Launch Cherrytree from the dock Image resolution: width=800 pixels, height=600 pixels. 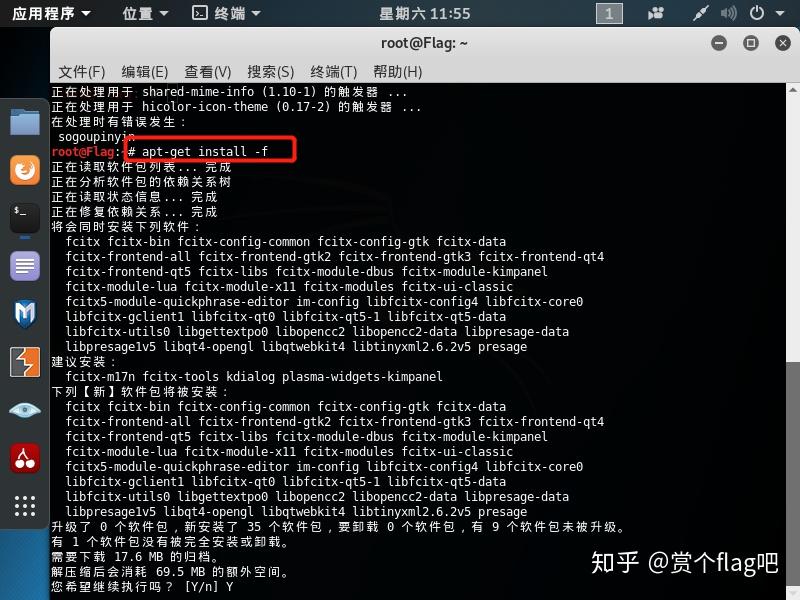(24, 458)
